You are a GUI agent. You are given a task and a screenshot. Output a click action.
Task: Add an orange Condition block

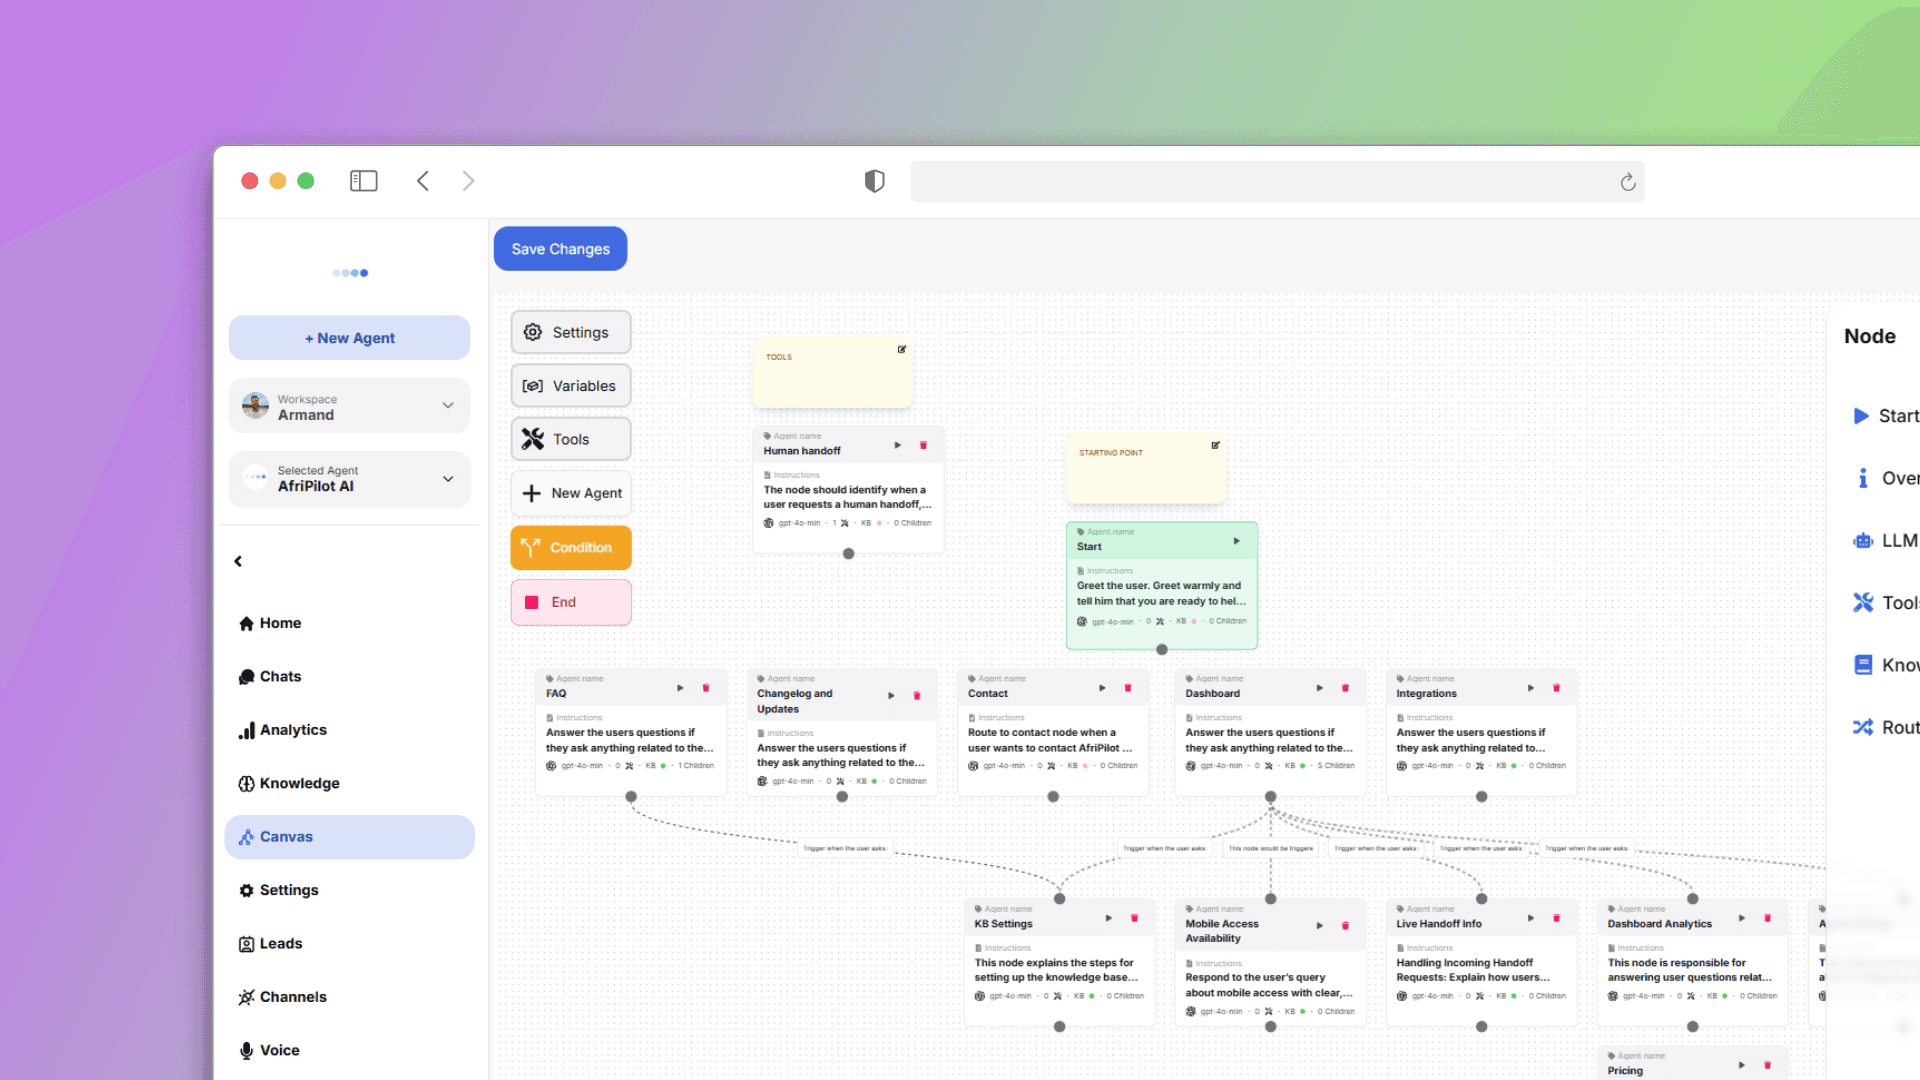[570, 548]
